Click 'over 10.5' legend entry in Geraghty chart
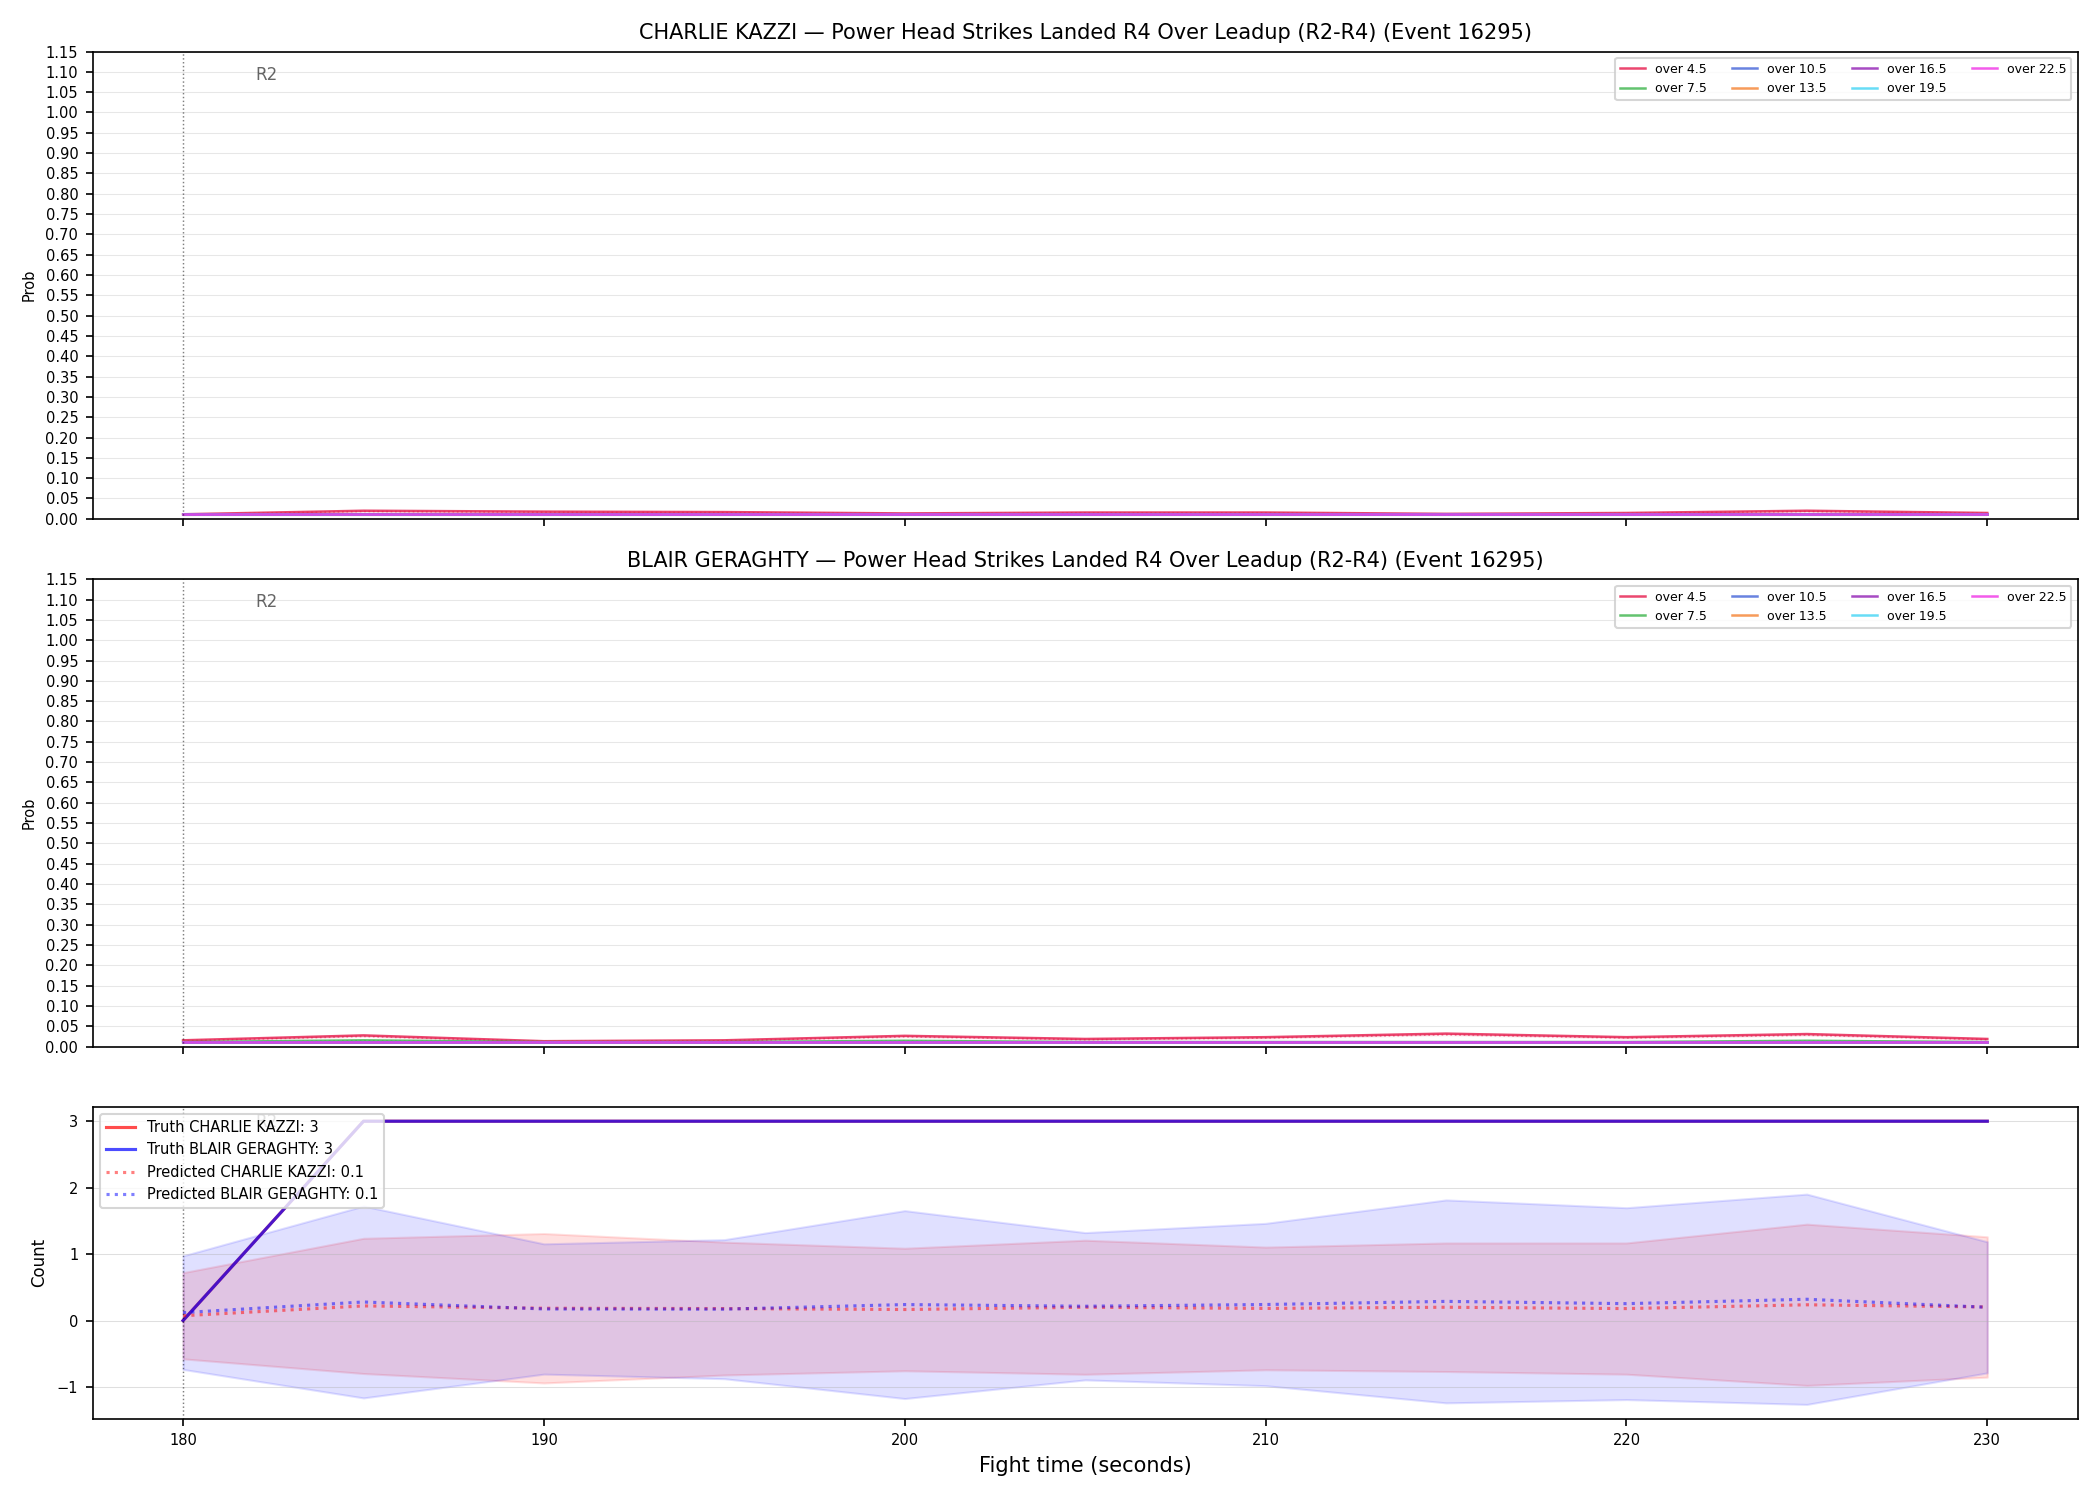 point(1779,597)
